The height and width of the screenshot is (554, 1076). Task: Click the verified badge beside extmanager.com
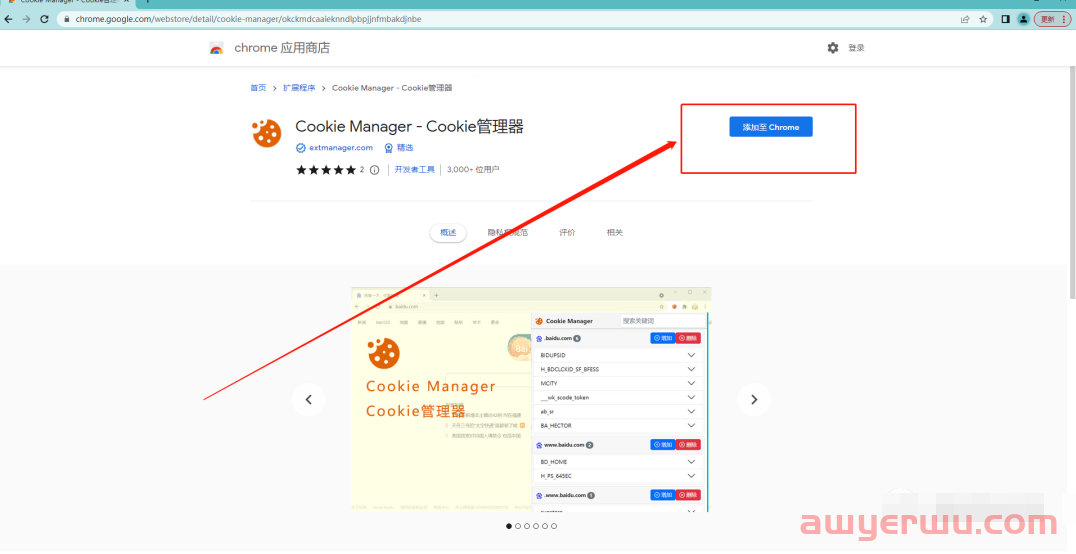300,148
